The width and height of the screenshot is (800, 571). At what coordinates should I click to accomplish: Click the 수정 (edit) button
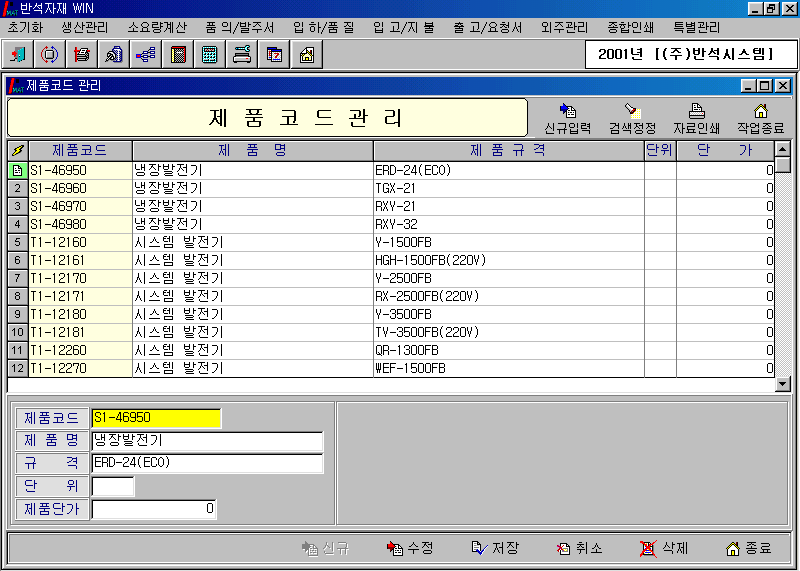pos(410,548)
